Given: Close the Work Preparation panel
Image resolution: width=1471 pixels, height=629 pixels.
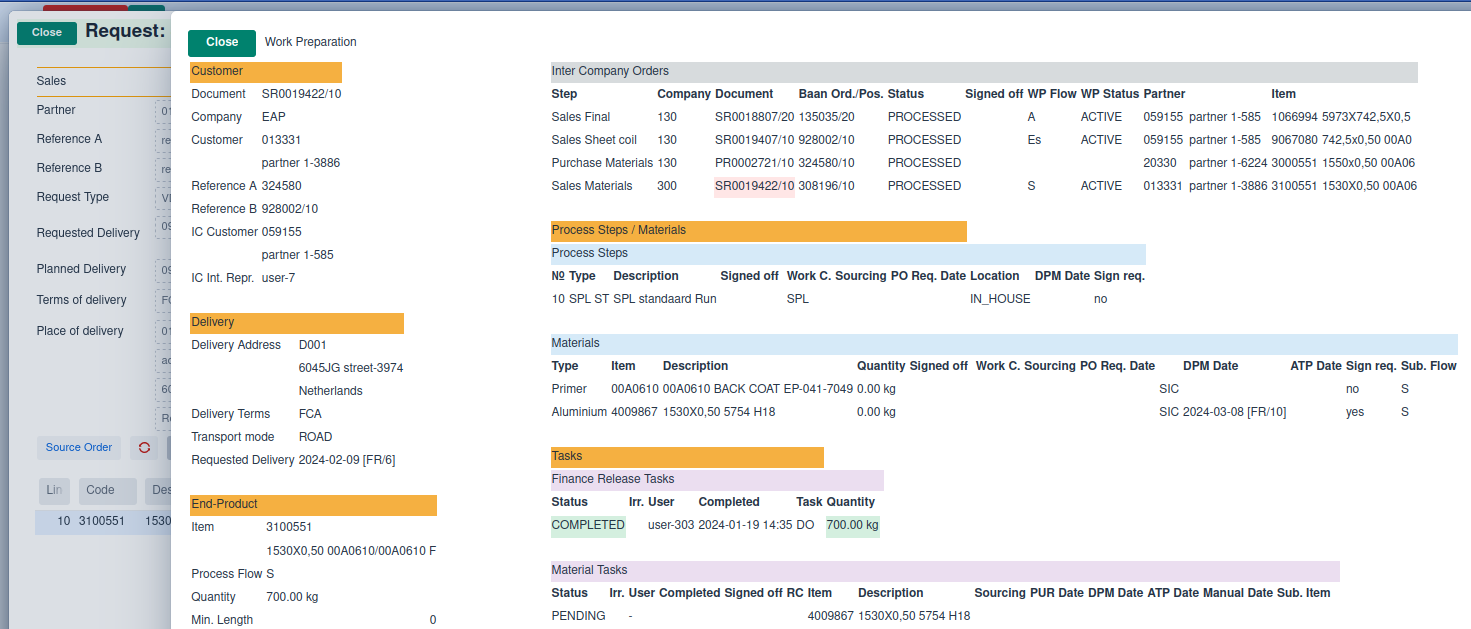Looking at the screenshot, I should tap(222, 42).
